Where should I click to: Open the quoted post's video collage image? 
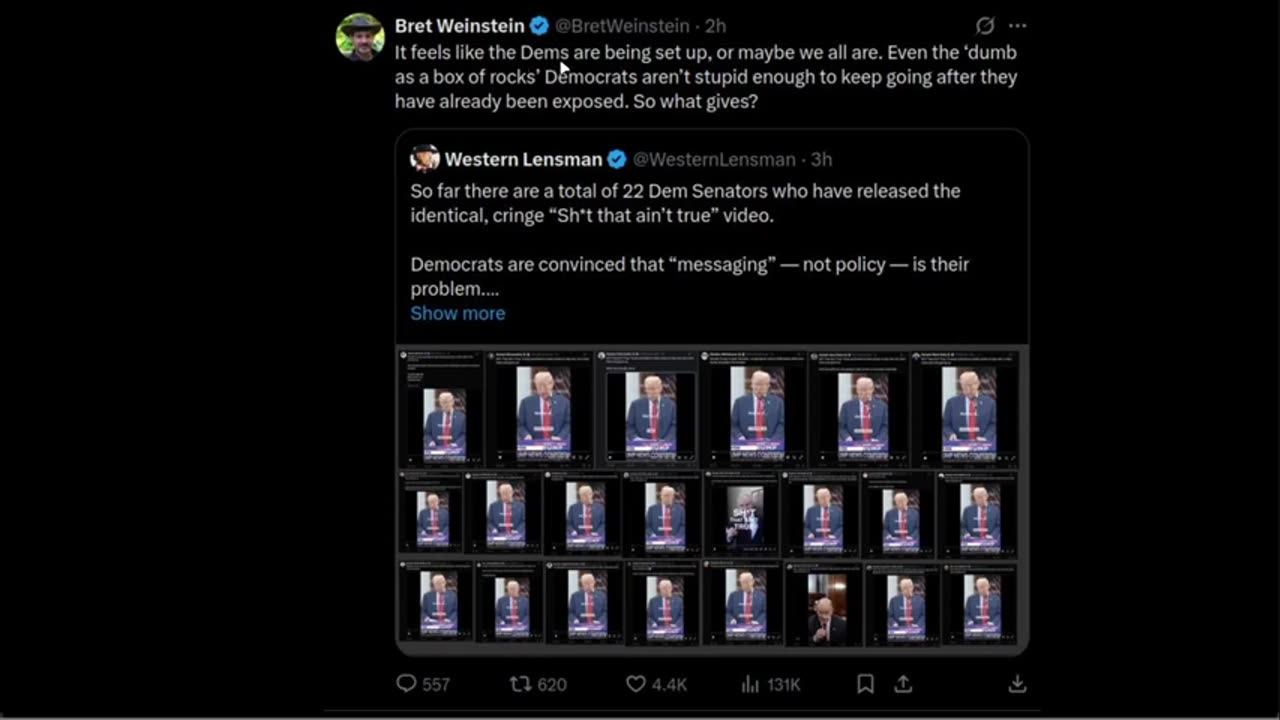click(x=711, y=498)
